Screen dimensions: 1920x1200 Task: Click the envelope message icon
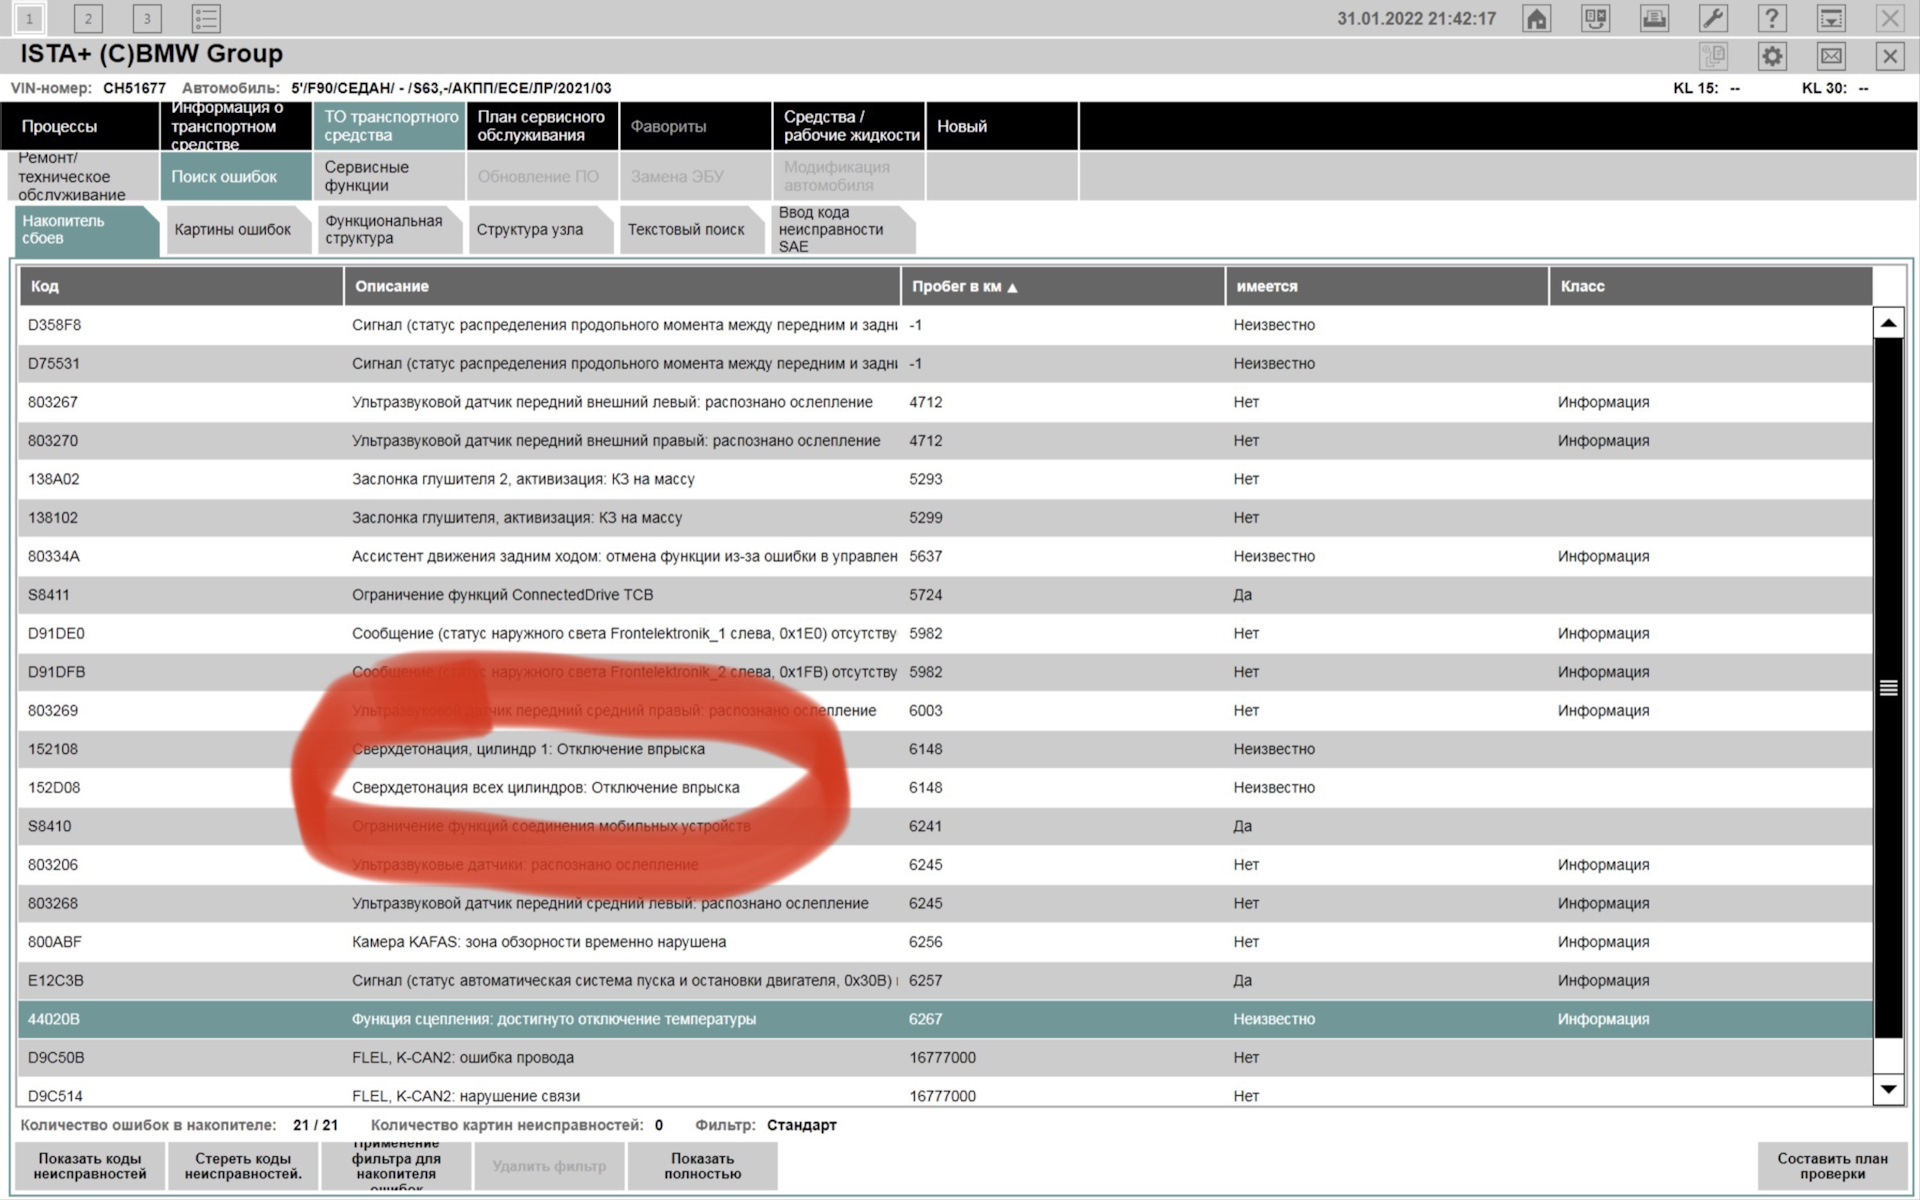pyautogui.click(x=1831, y=56)
